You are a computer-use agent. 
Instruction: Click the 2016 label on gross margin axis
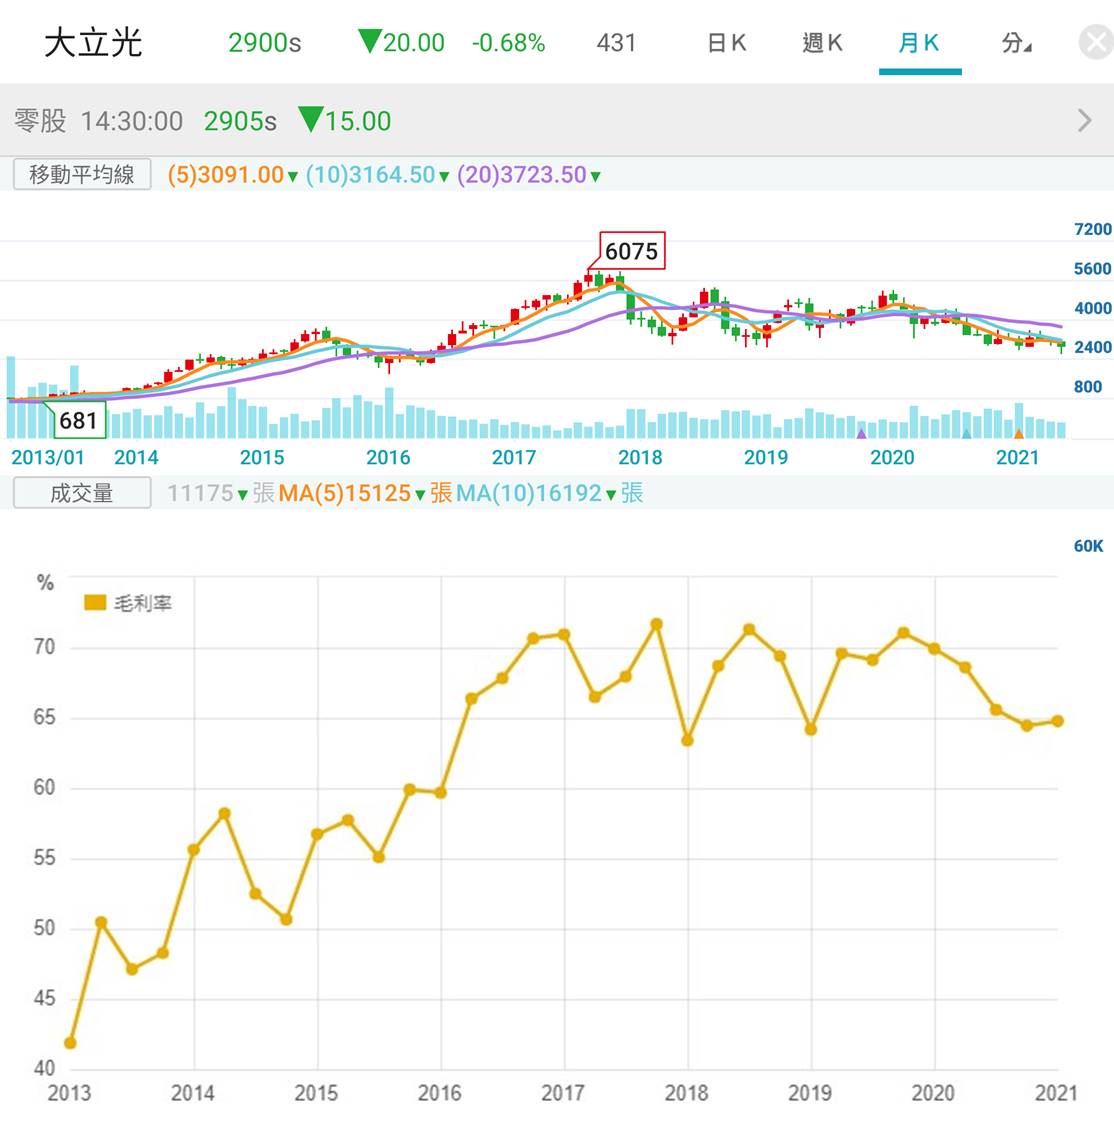[439, 1093]
